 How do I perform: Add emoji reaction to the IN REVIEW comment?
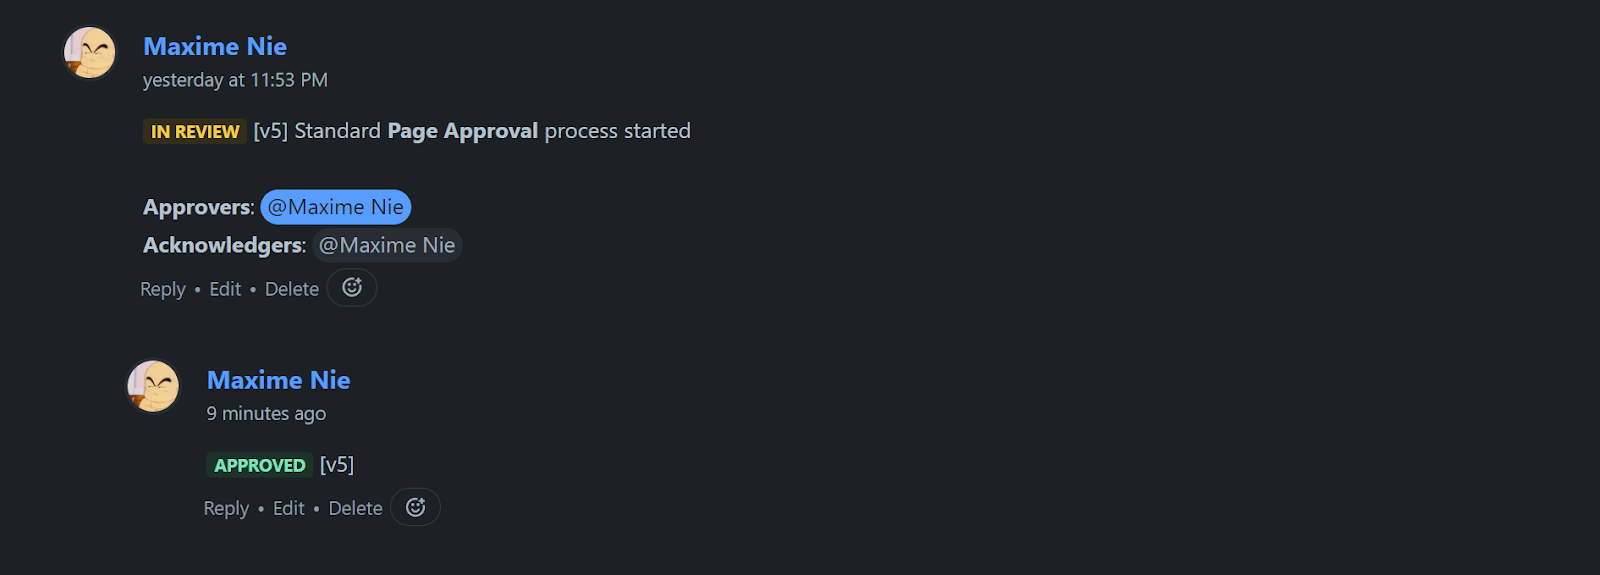(x=352, y=288)
